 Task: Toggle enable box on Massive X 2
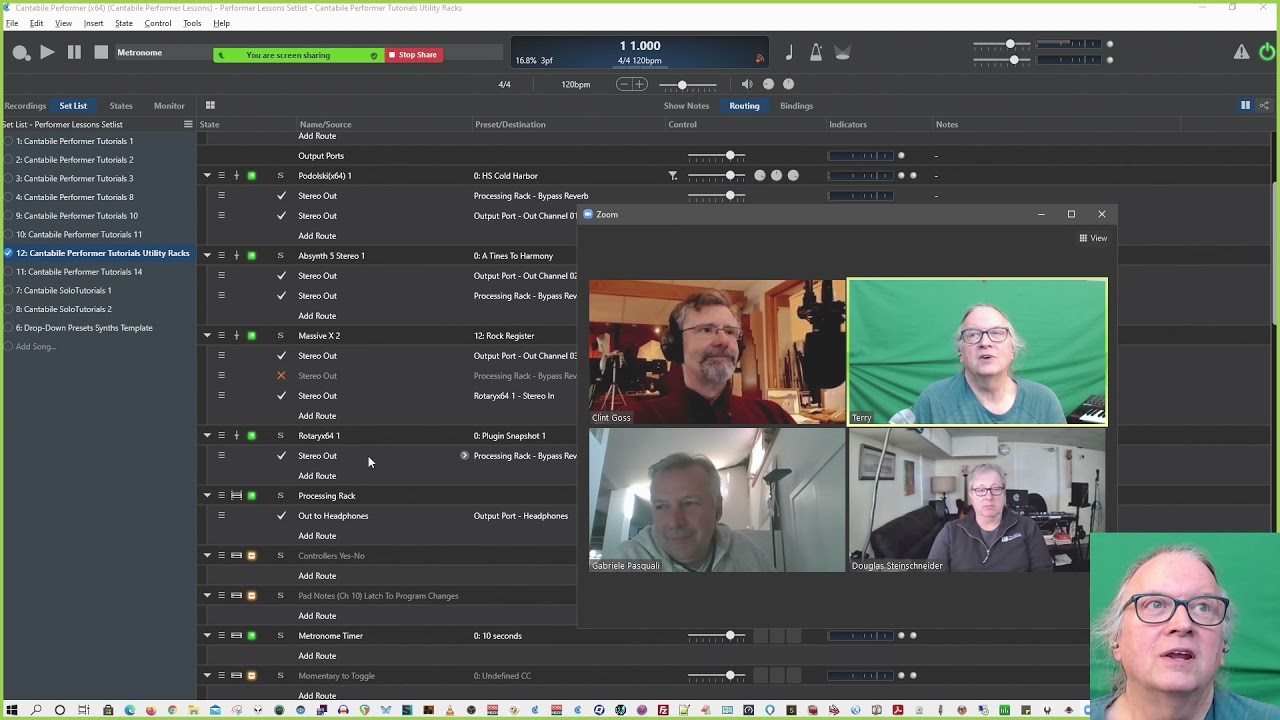coord(251,336)
